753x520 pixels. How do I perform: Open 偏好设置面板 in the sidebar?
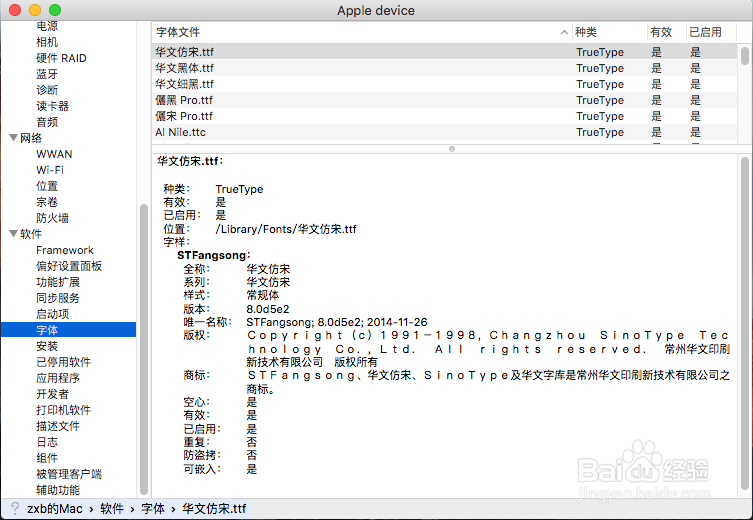pos(69,266)
